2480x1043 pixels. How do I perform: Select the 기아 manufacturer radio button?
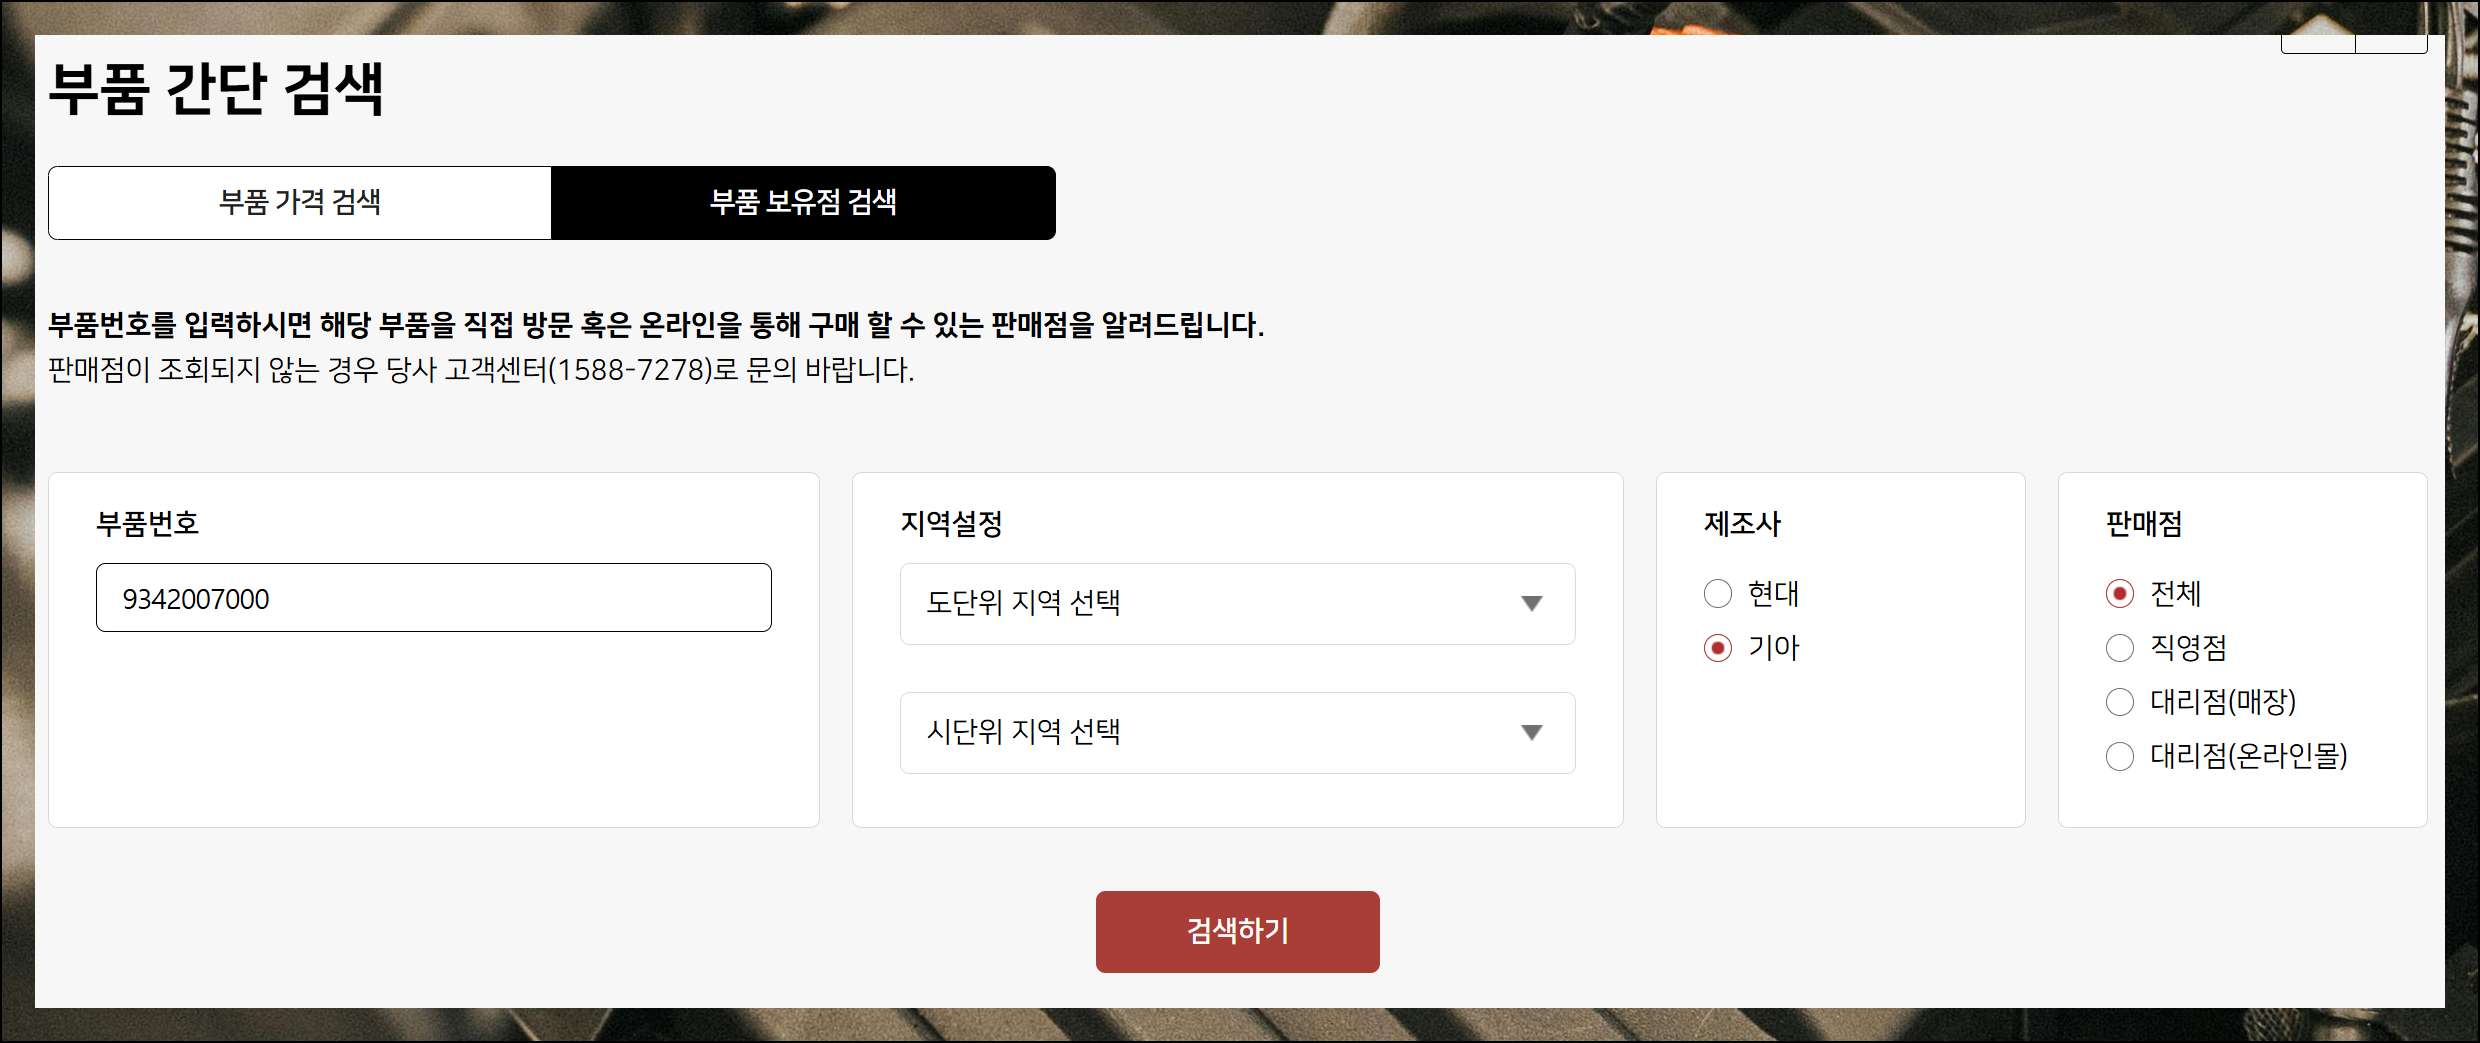pos(1718,648)
